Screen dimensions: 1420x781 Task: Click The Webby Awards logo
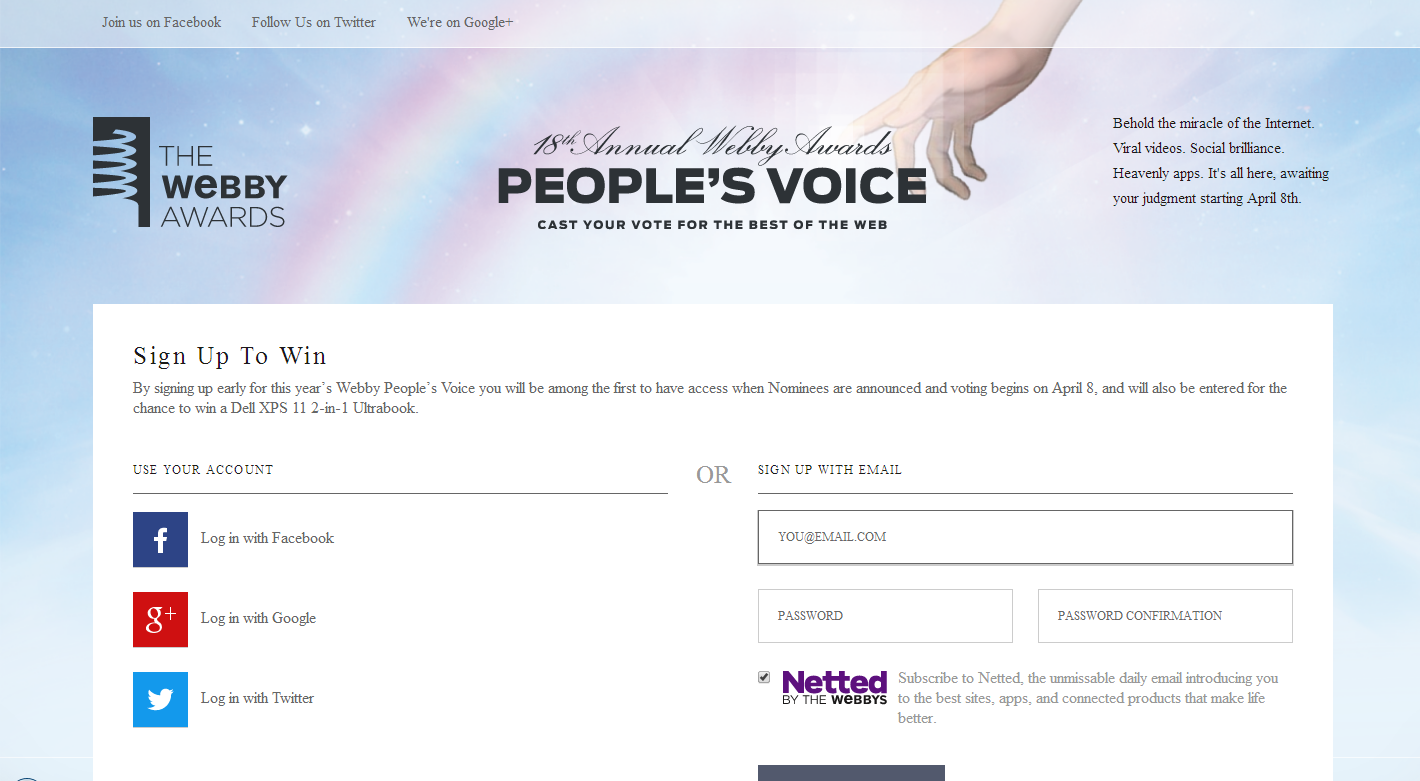pos(190,172)
